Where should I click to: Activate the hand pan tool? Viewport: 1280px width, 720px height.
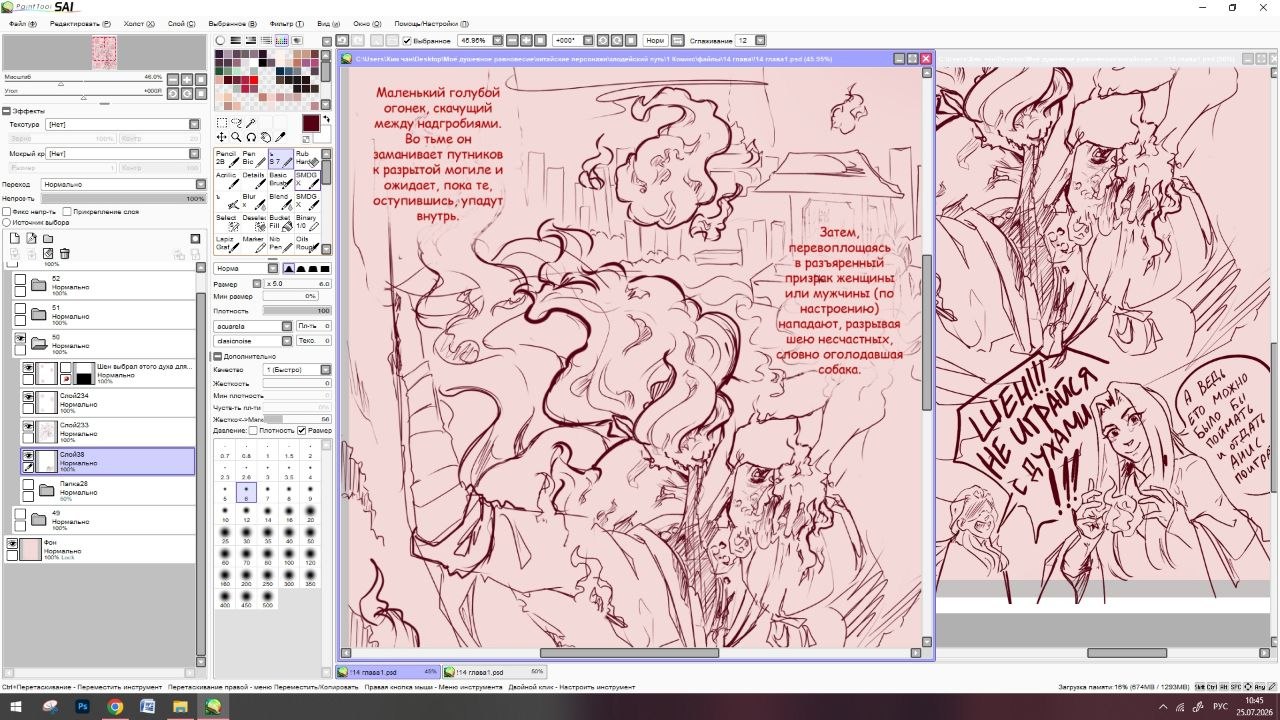click(x=266, y=137)
